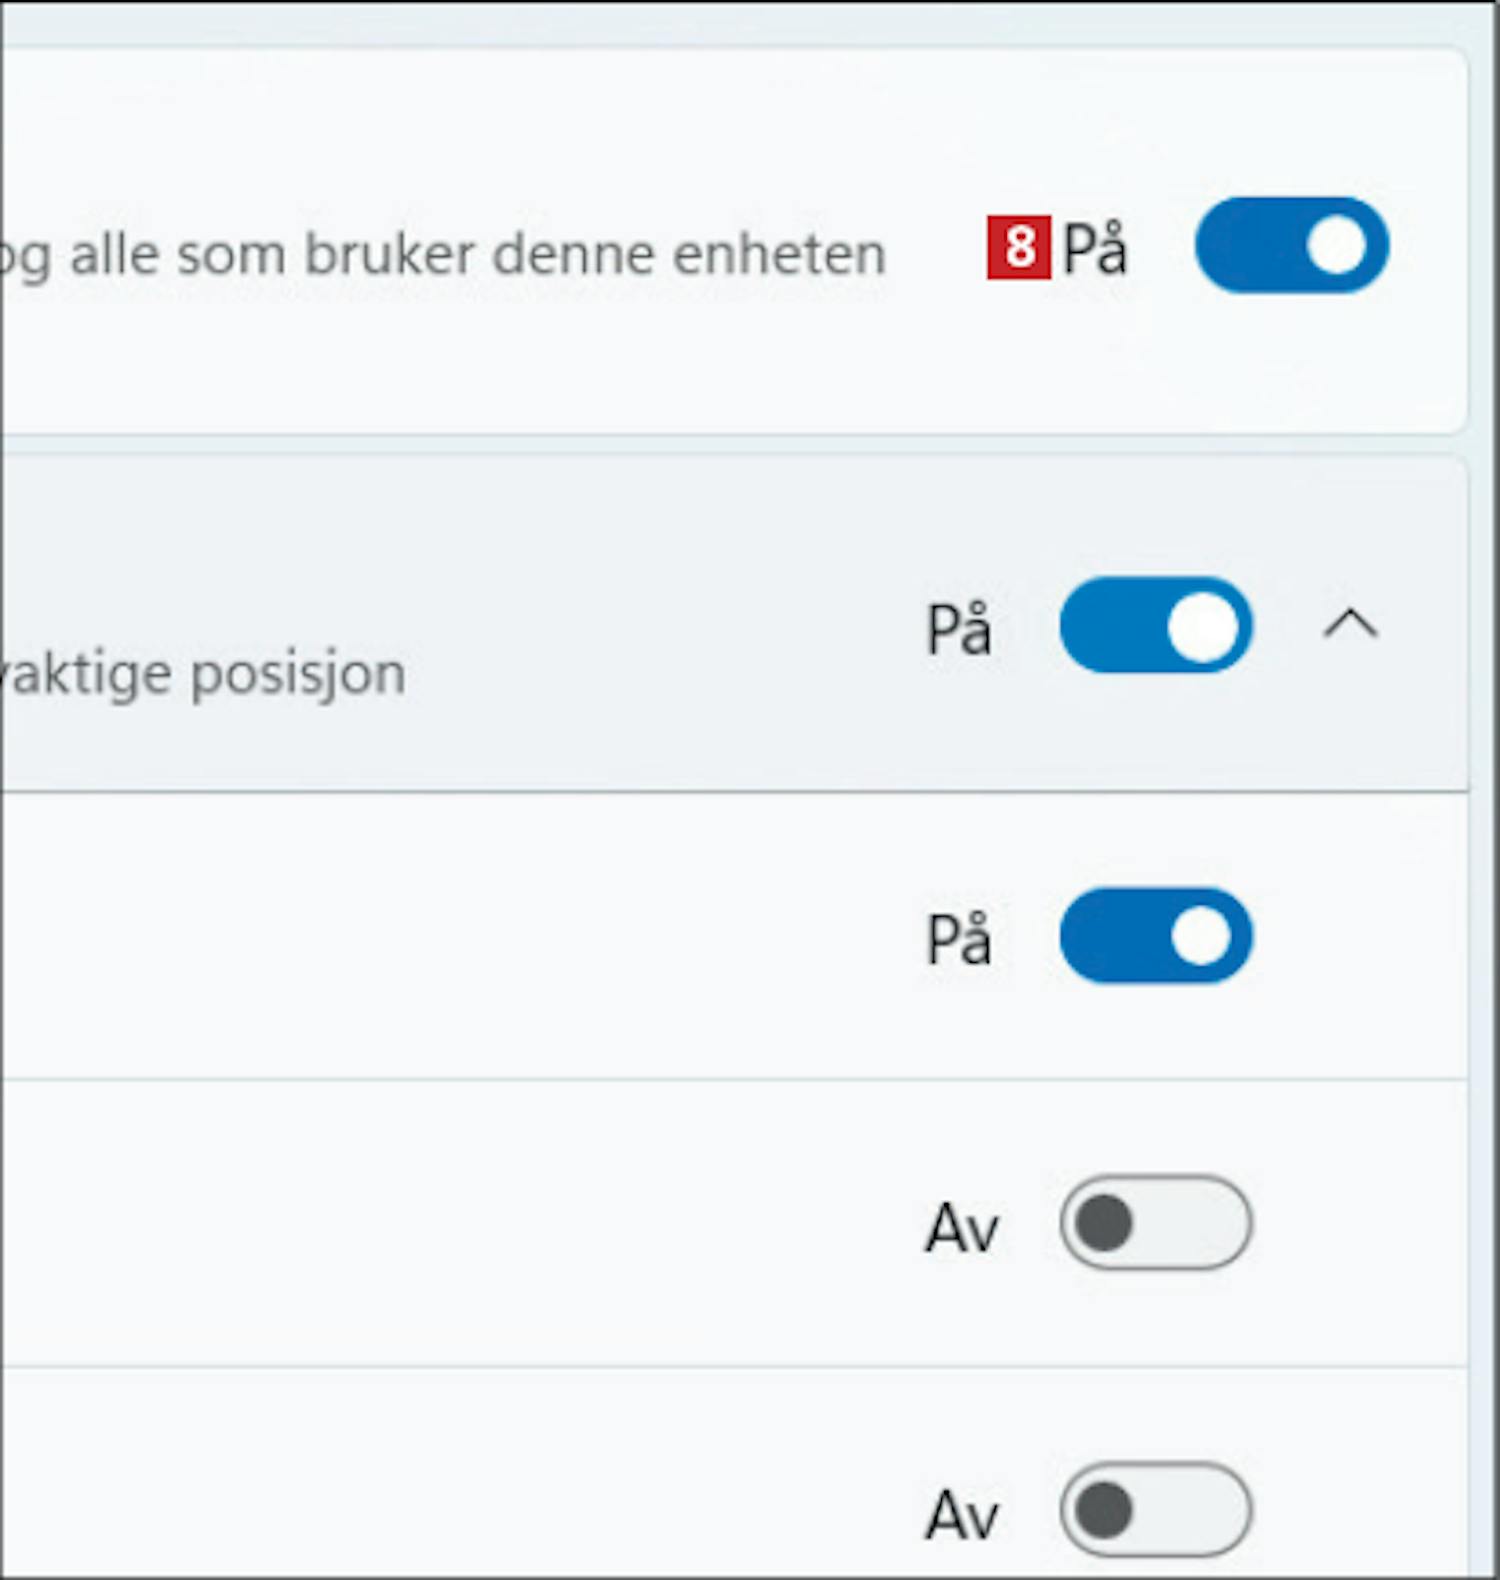This screenshot has height=1580, width=1500.
Task: Click the På label in the posisjon row
Action: (959, 629)
